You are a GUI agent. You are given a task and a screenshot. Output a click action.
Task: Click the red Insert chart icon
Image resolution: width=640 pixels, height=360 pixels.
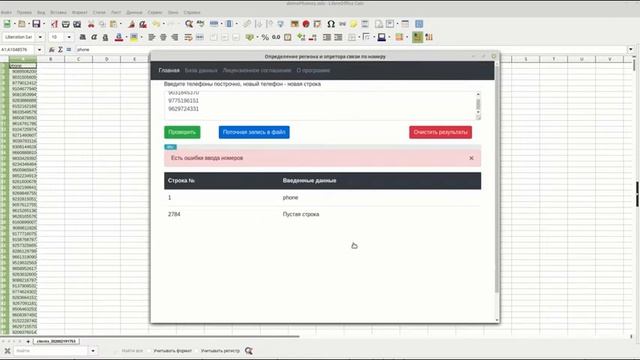(306, 24)
